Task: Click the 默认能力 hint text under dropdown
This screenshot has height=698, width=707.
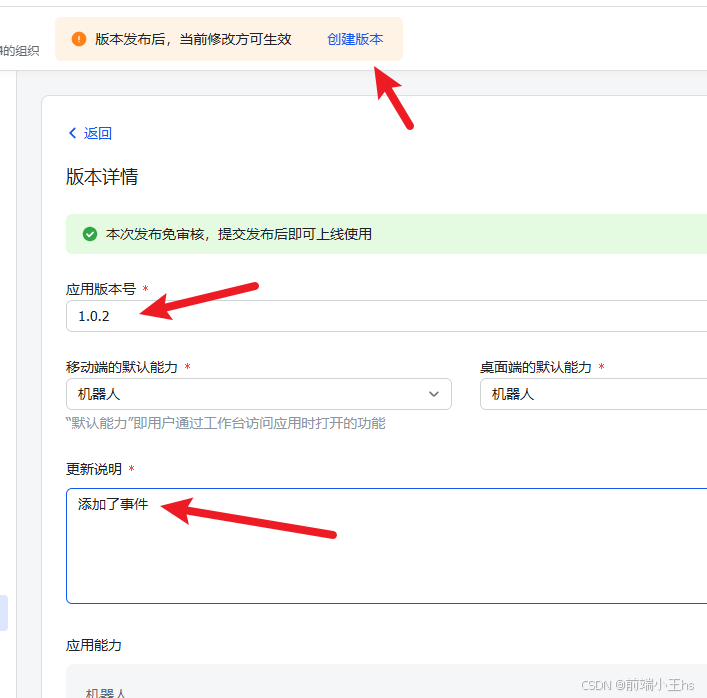Action: (x=225, y=423)
